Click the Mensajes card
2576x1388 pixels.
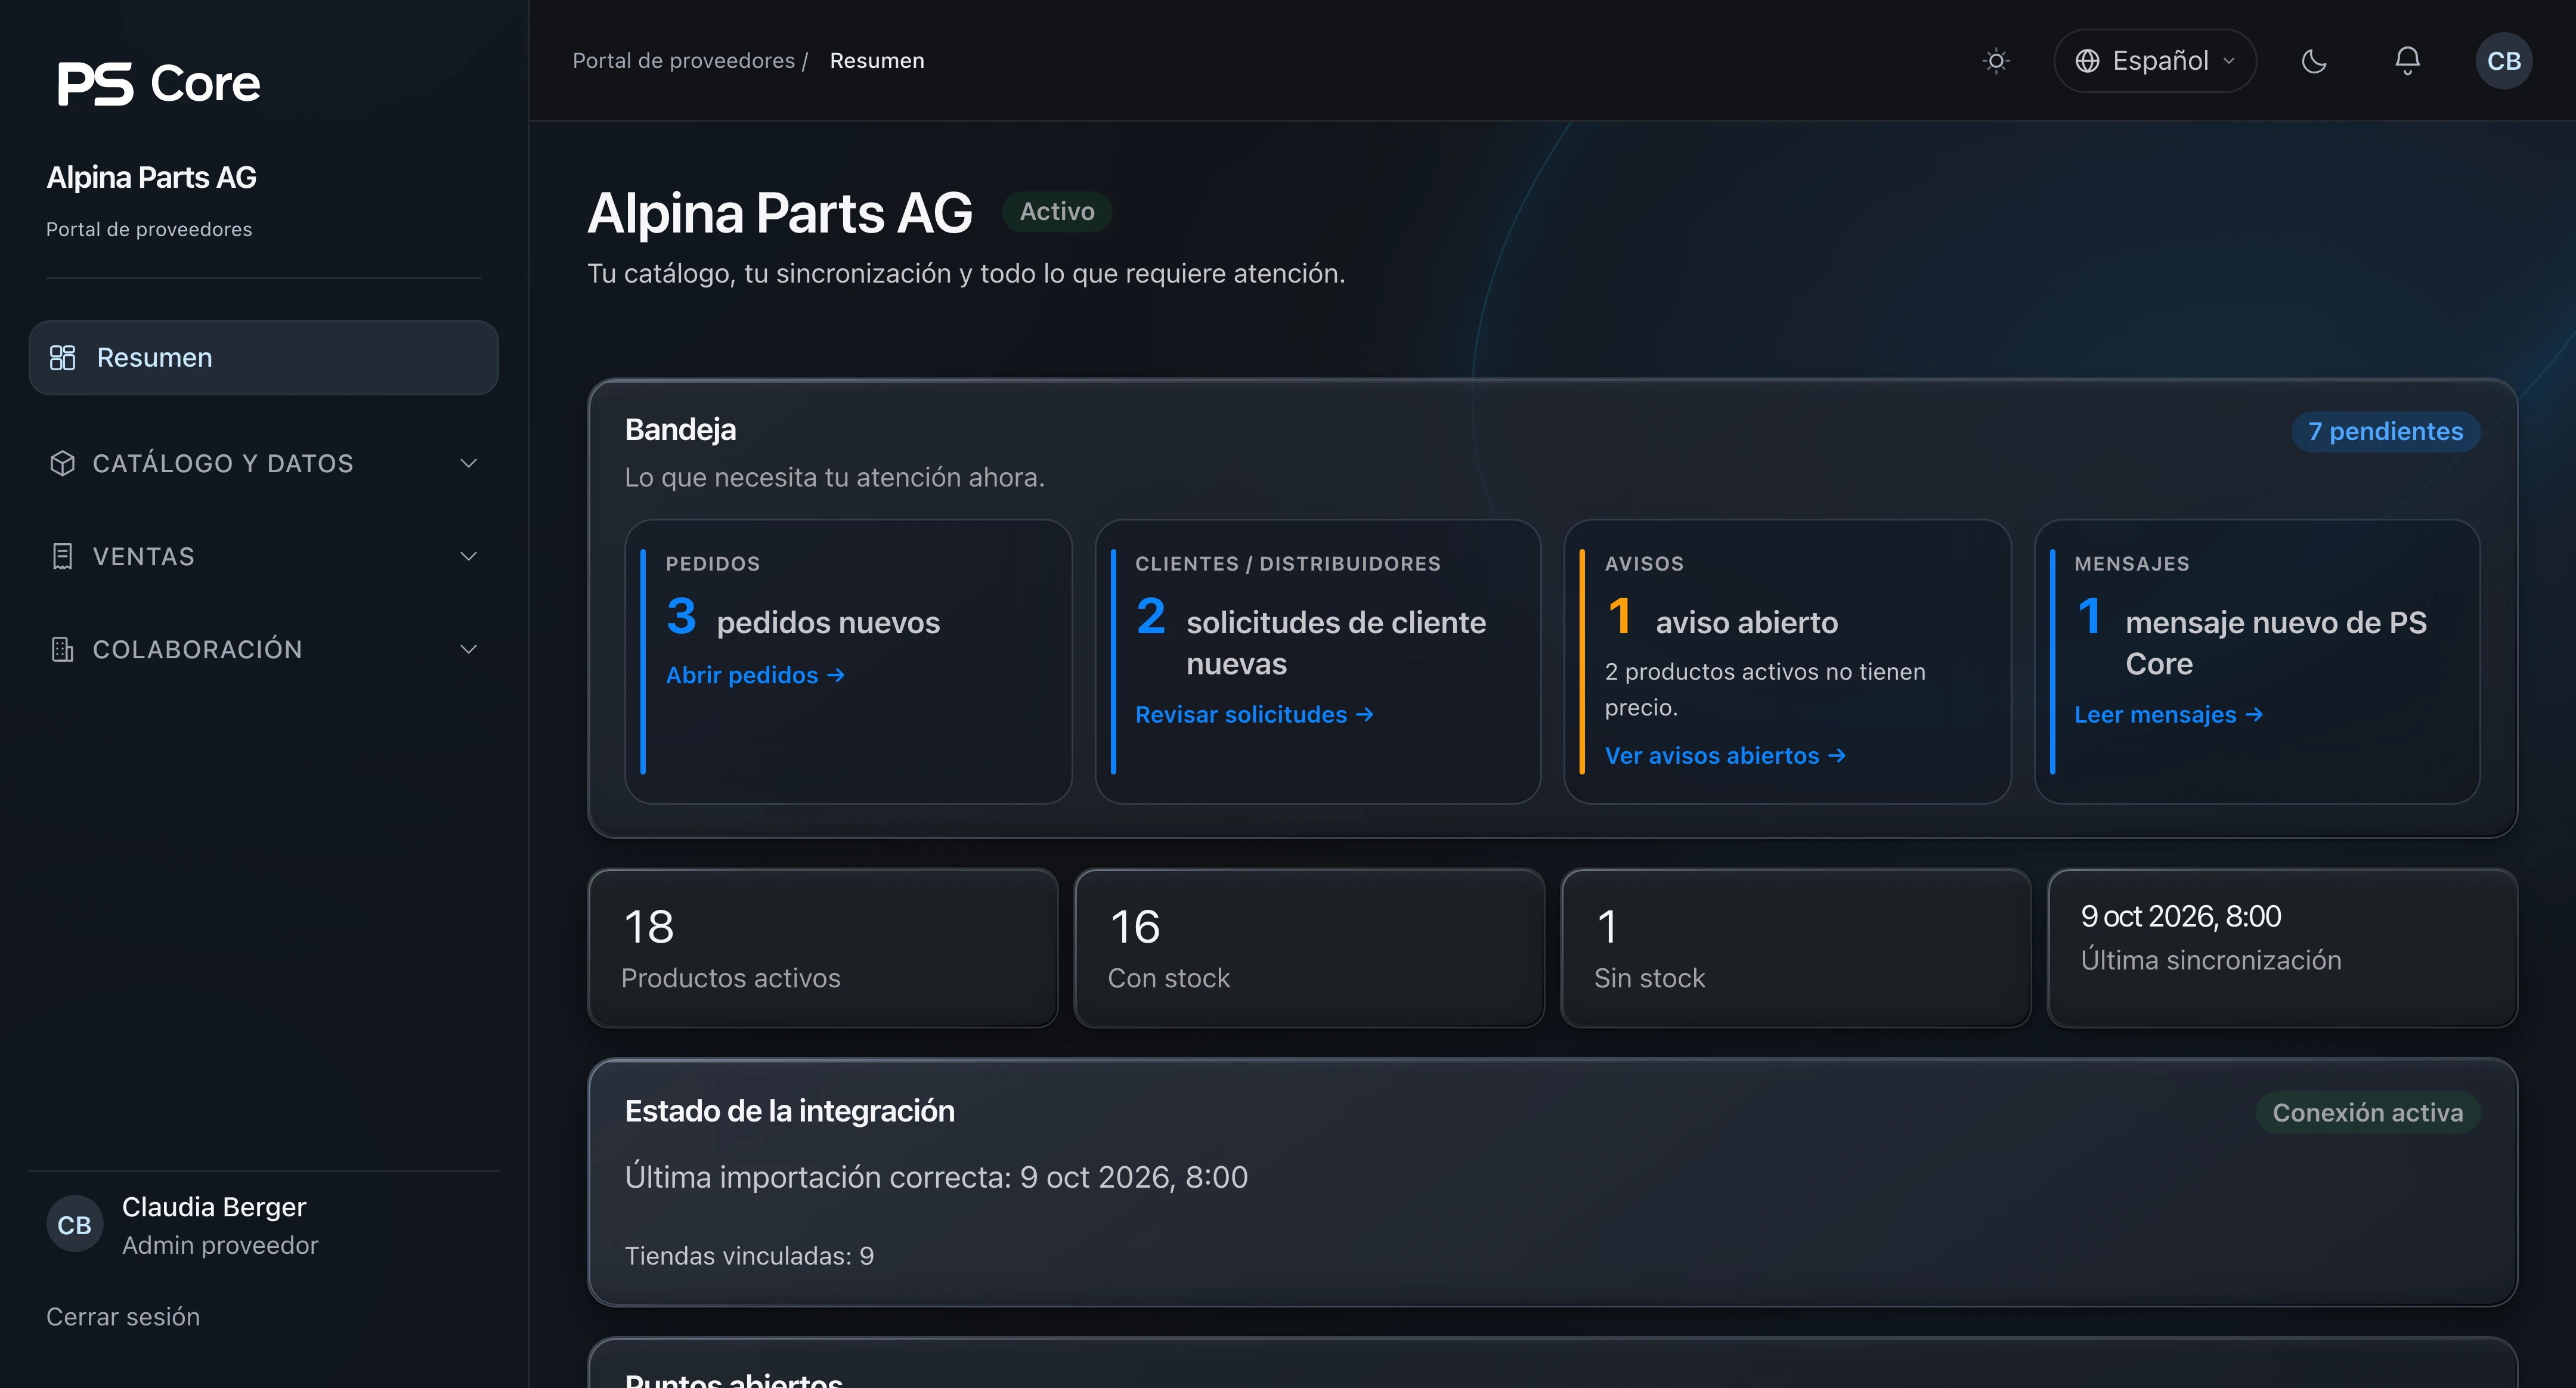coord(2257,661)
